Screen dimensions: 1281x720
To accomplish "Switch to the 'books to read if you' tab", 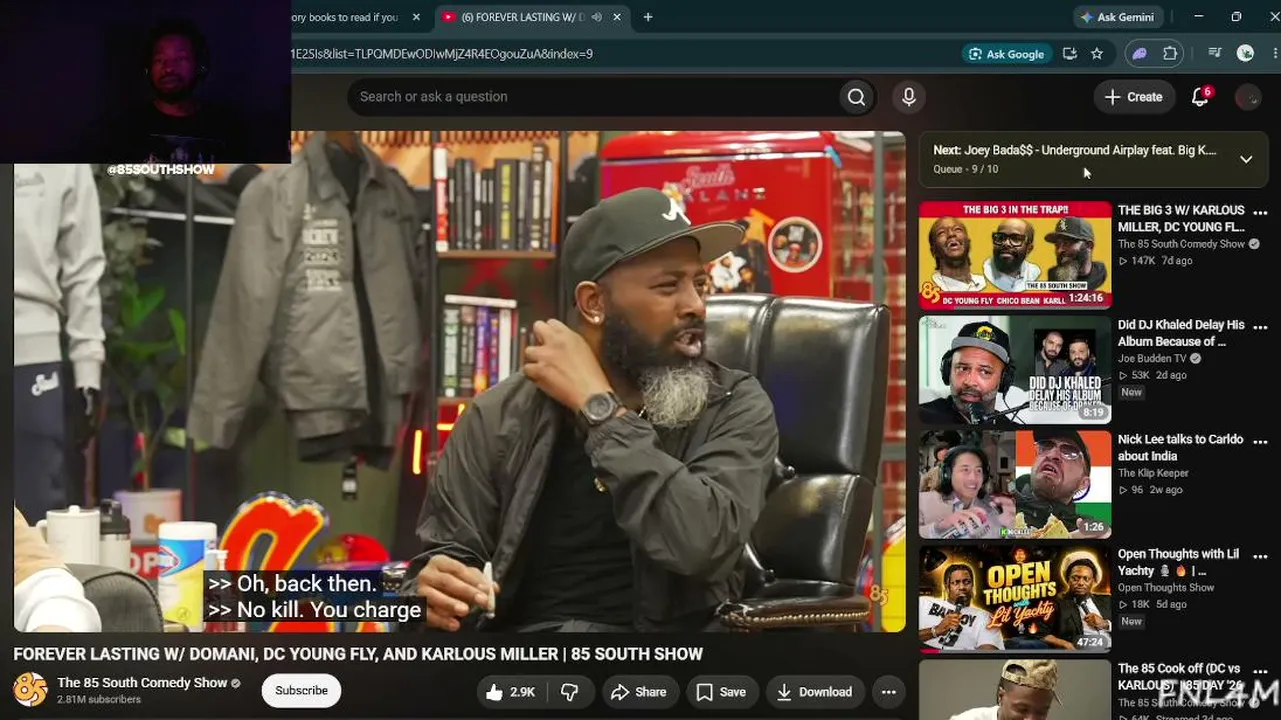I will pyautogui.click(x=345, y=17).
